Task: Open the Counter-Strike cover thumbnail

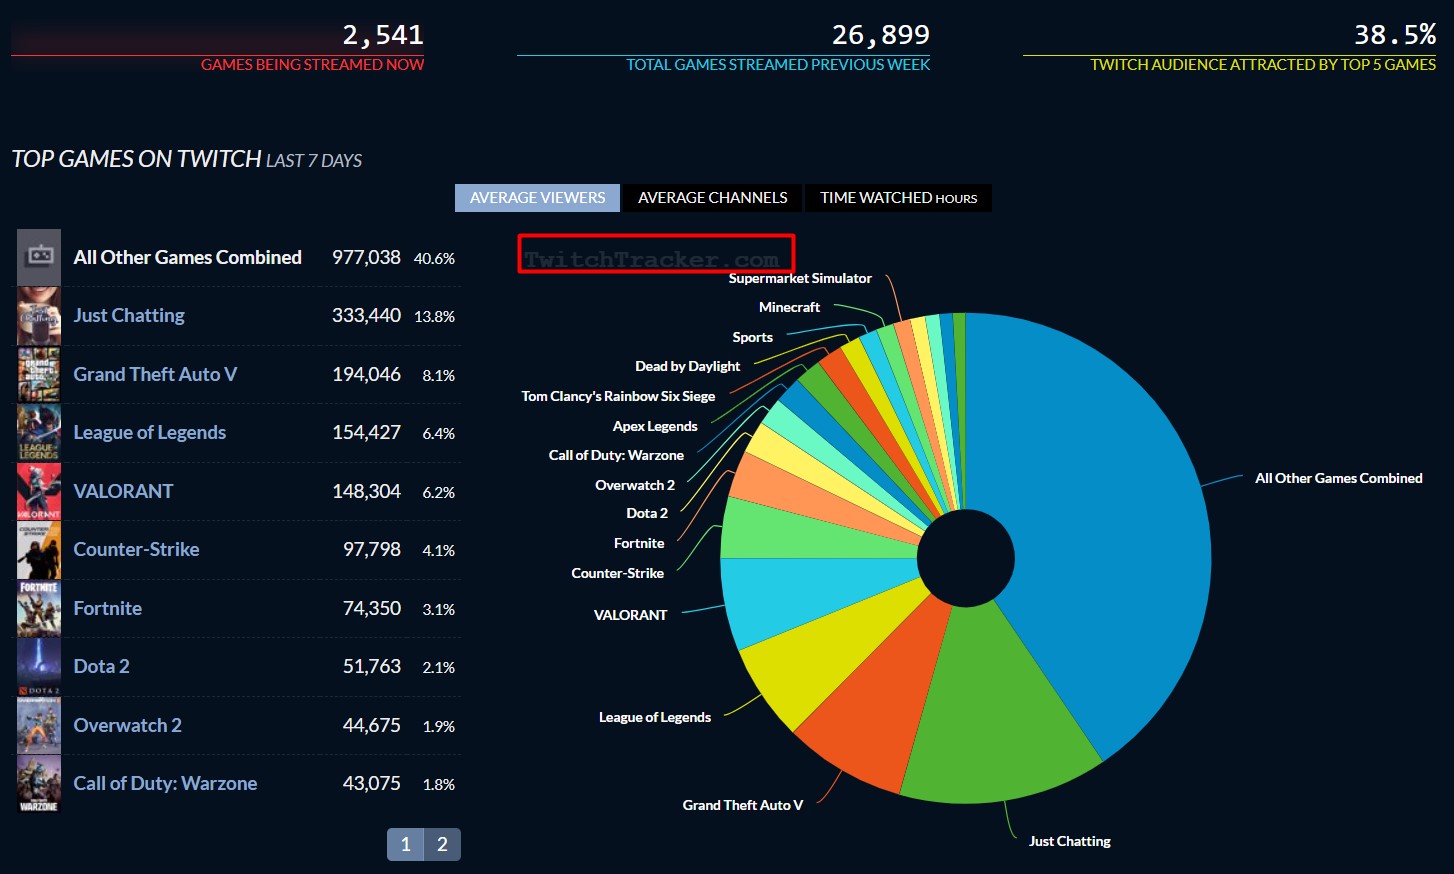Action: tap(39, 550)
